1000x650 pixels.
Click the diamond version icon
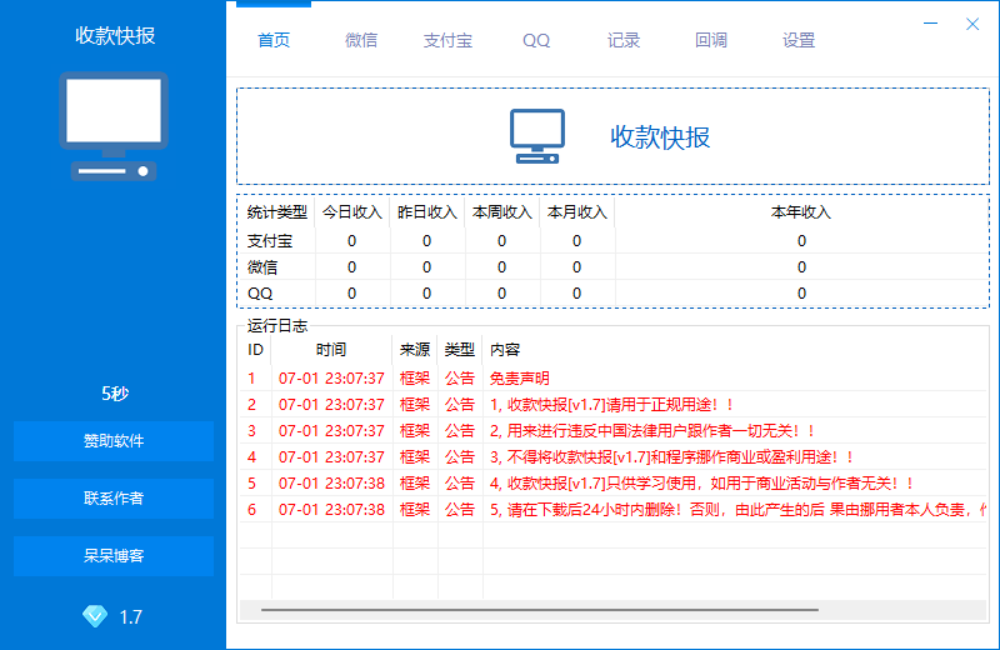tap(95, 616)
